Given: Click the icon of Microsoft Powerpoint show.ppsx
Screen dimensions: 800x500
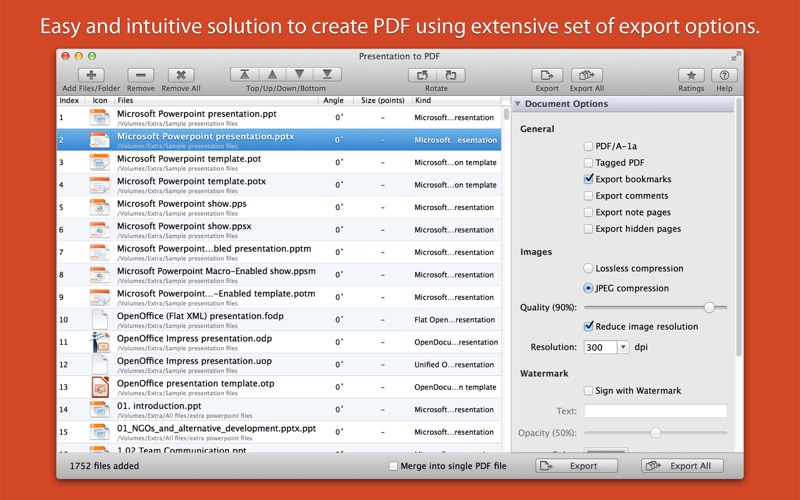Looking at the screenshot, I should coord(99,230).
